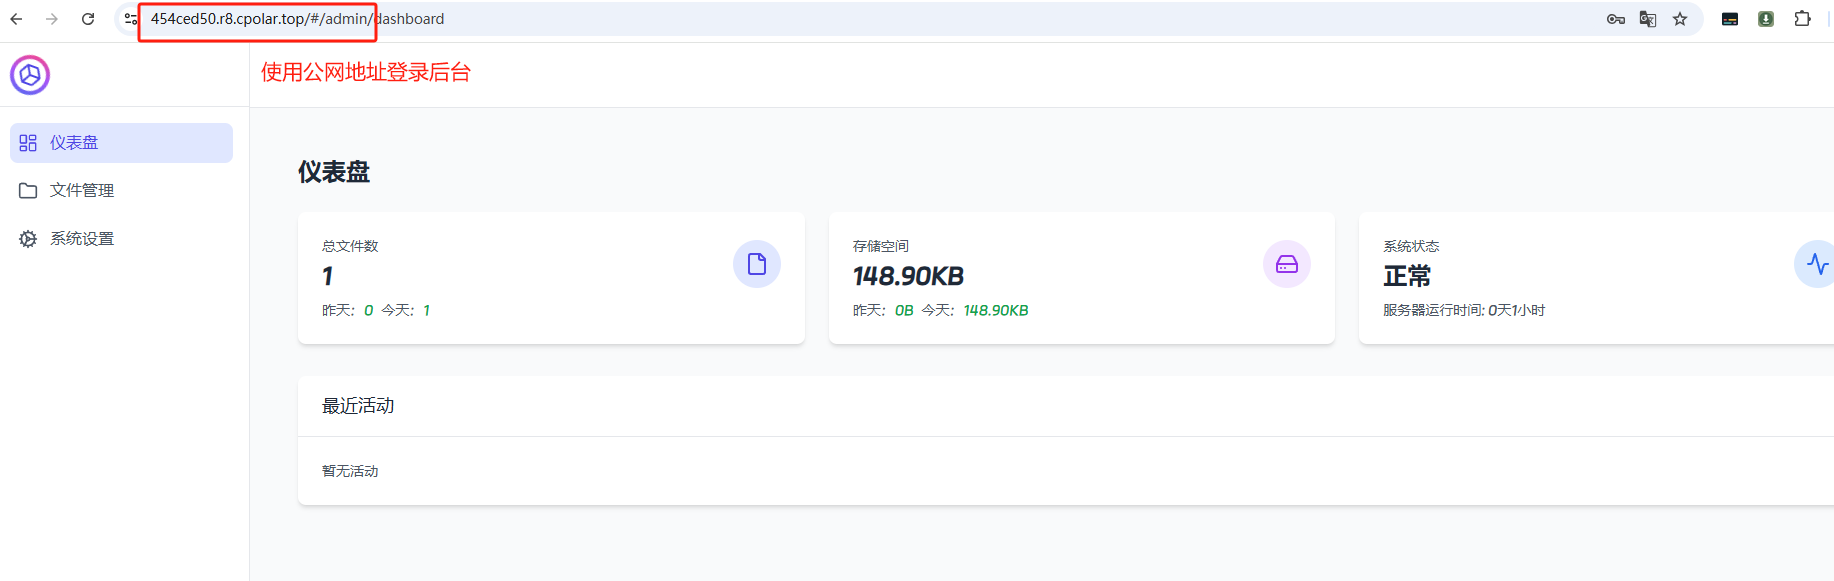Viewport: 1834px width, 581px height.
Task: Click the file icon in 总文件数 card
Action: point(757,264)
